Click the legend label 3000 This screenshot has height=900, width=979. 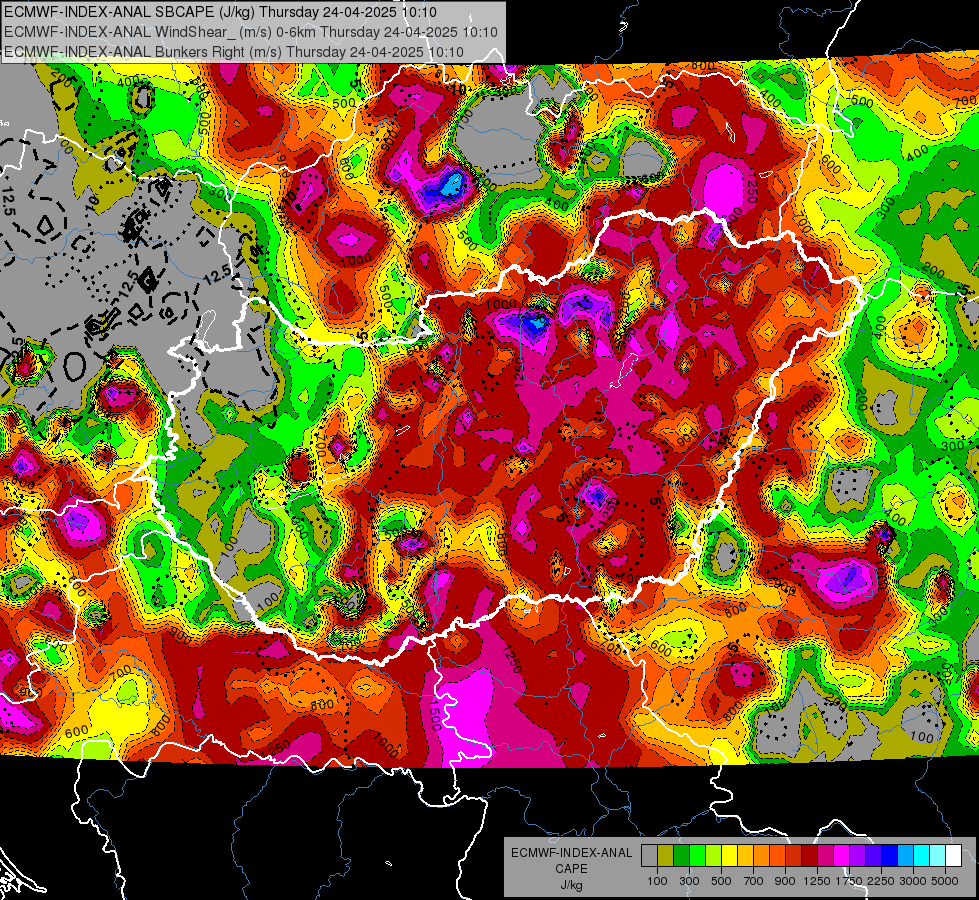[x=913, y=881]
